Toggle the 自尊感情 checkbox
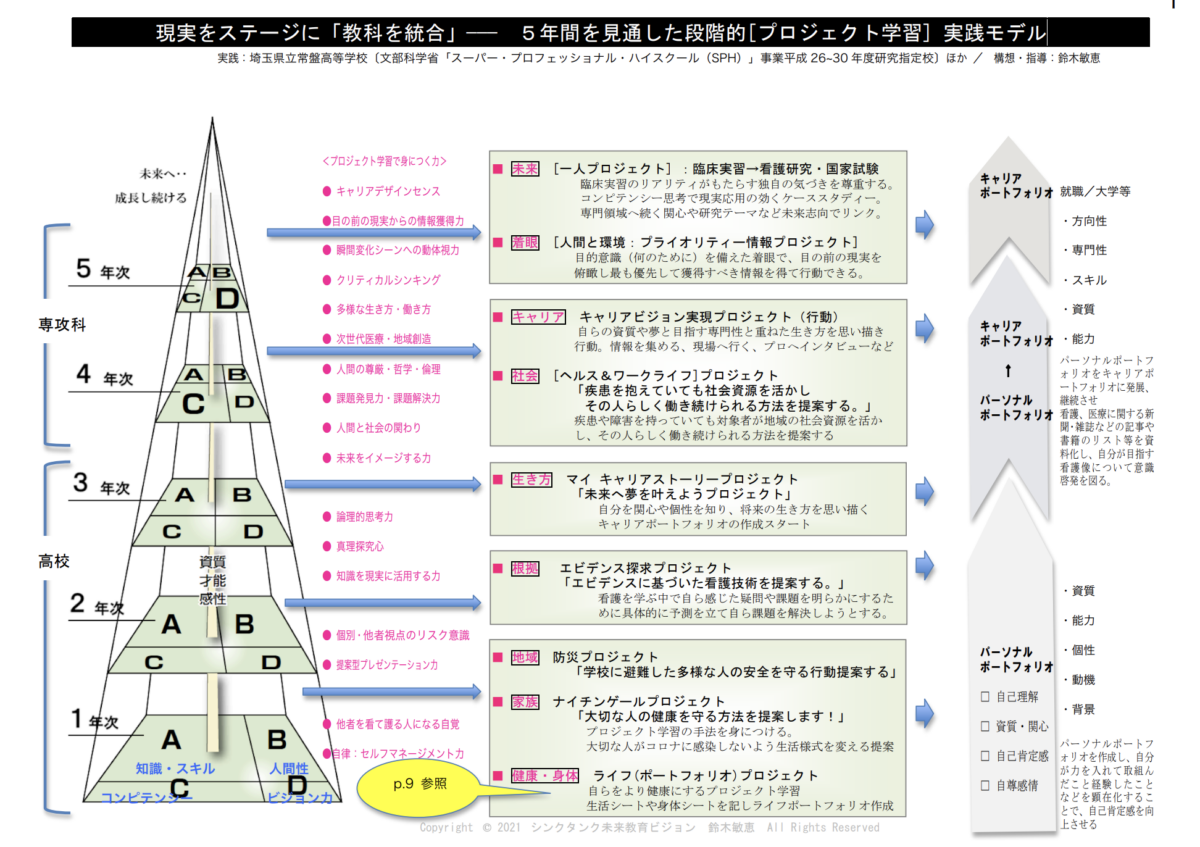 coord(985,786)
